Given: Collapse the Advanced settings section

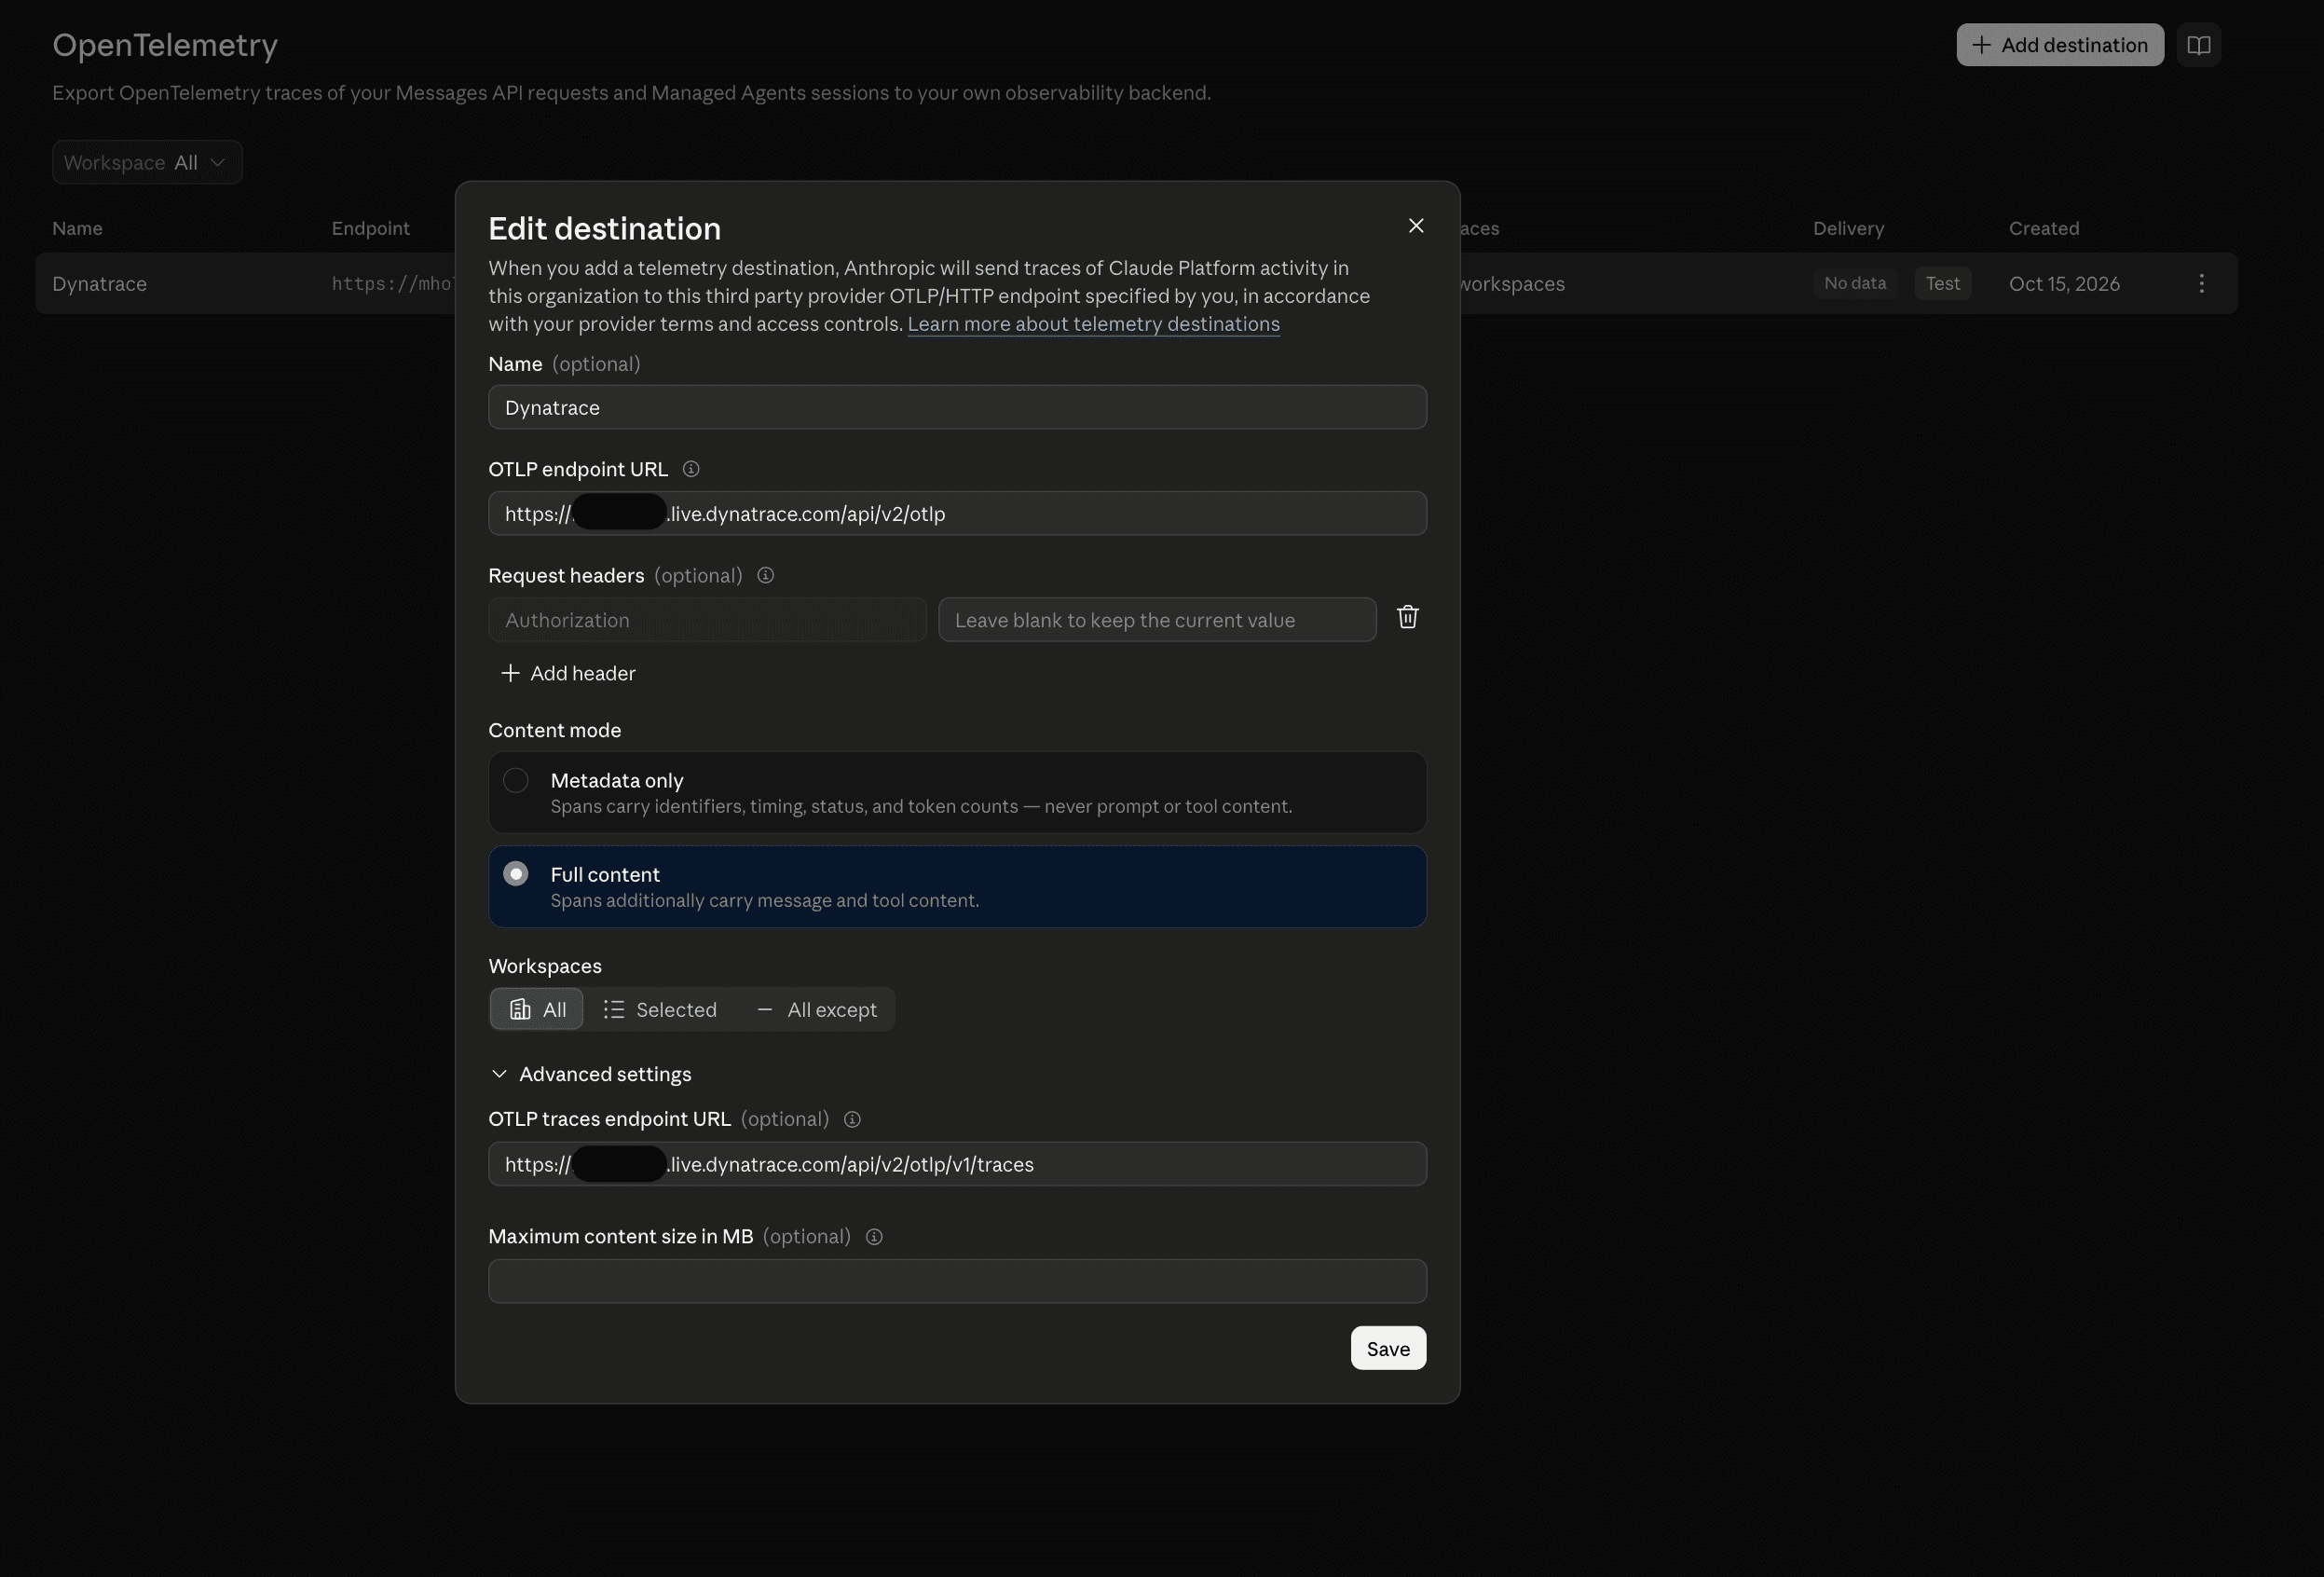Looking at the screenshot, I should [x=591, y=1074].
